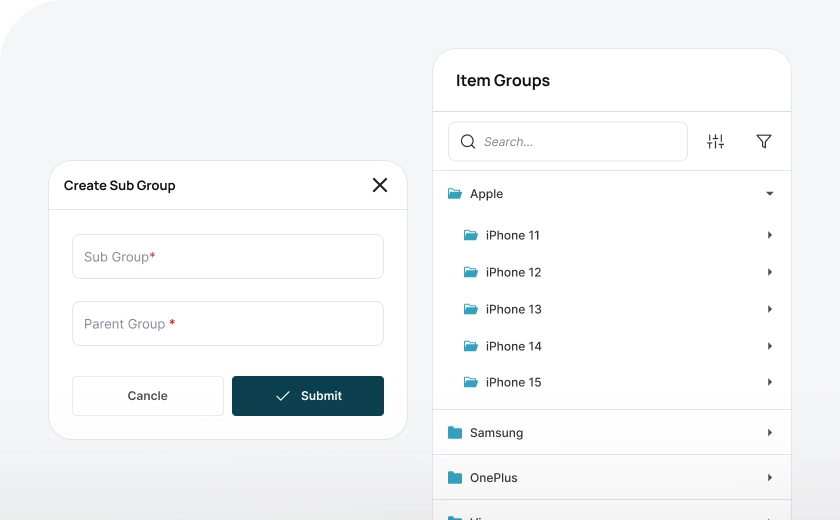Viewport: 840px width, 520px height.
Task: Expand the iPhone 12 arrow
Action: pyautogui.click(x=769, y=272)
